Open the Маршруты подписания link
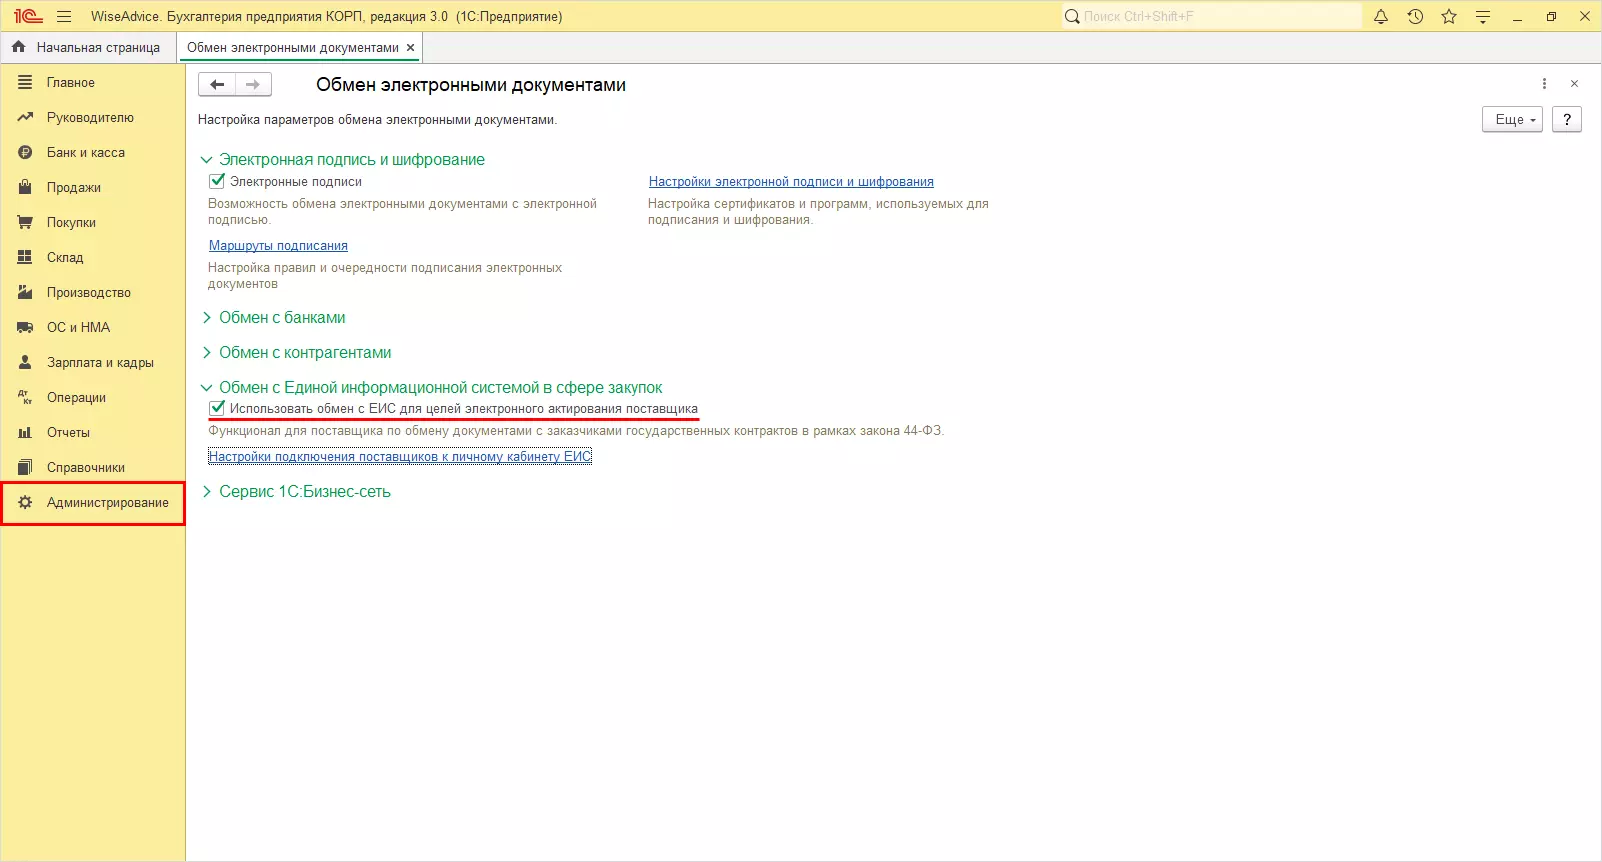Image resolution: width=1602 pixels, height=862 pixels. point(278,246)
